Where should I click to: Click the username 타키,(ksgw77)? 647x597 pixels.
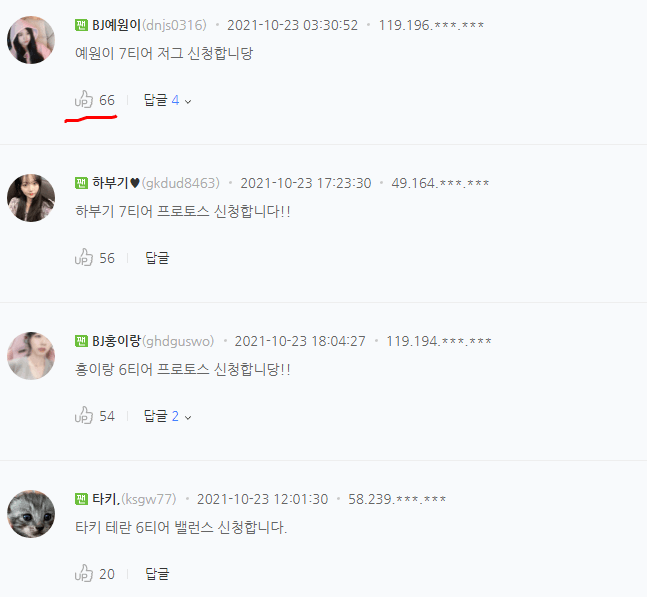pos(134,499)
